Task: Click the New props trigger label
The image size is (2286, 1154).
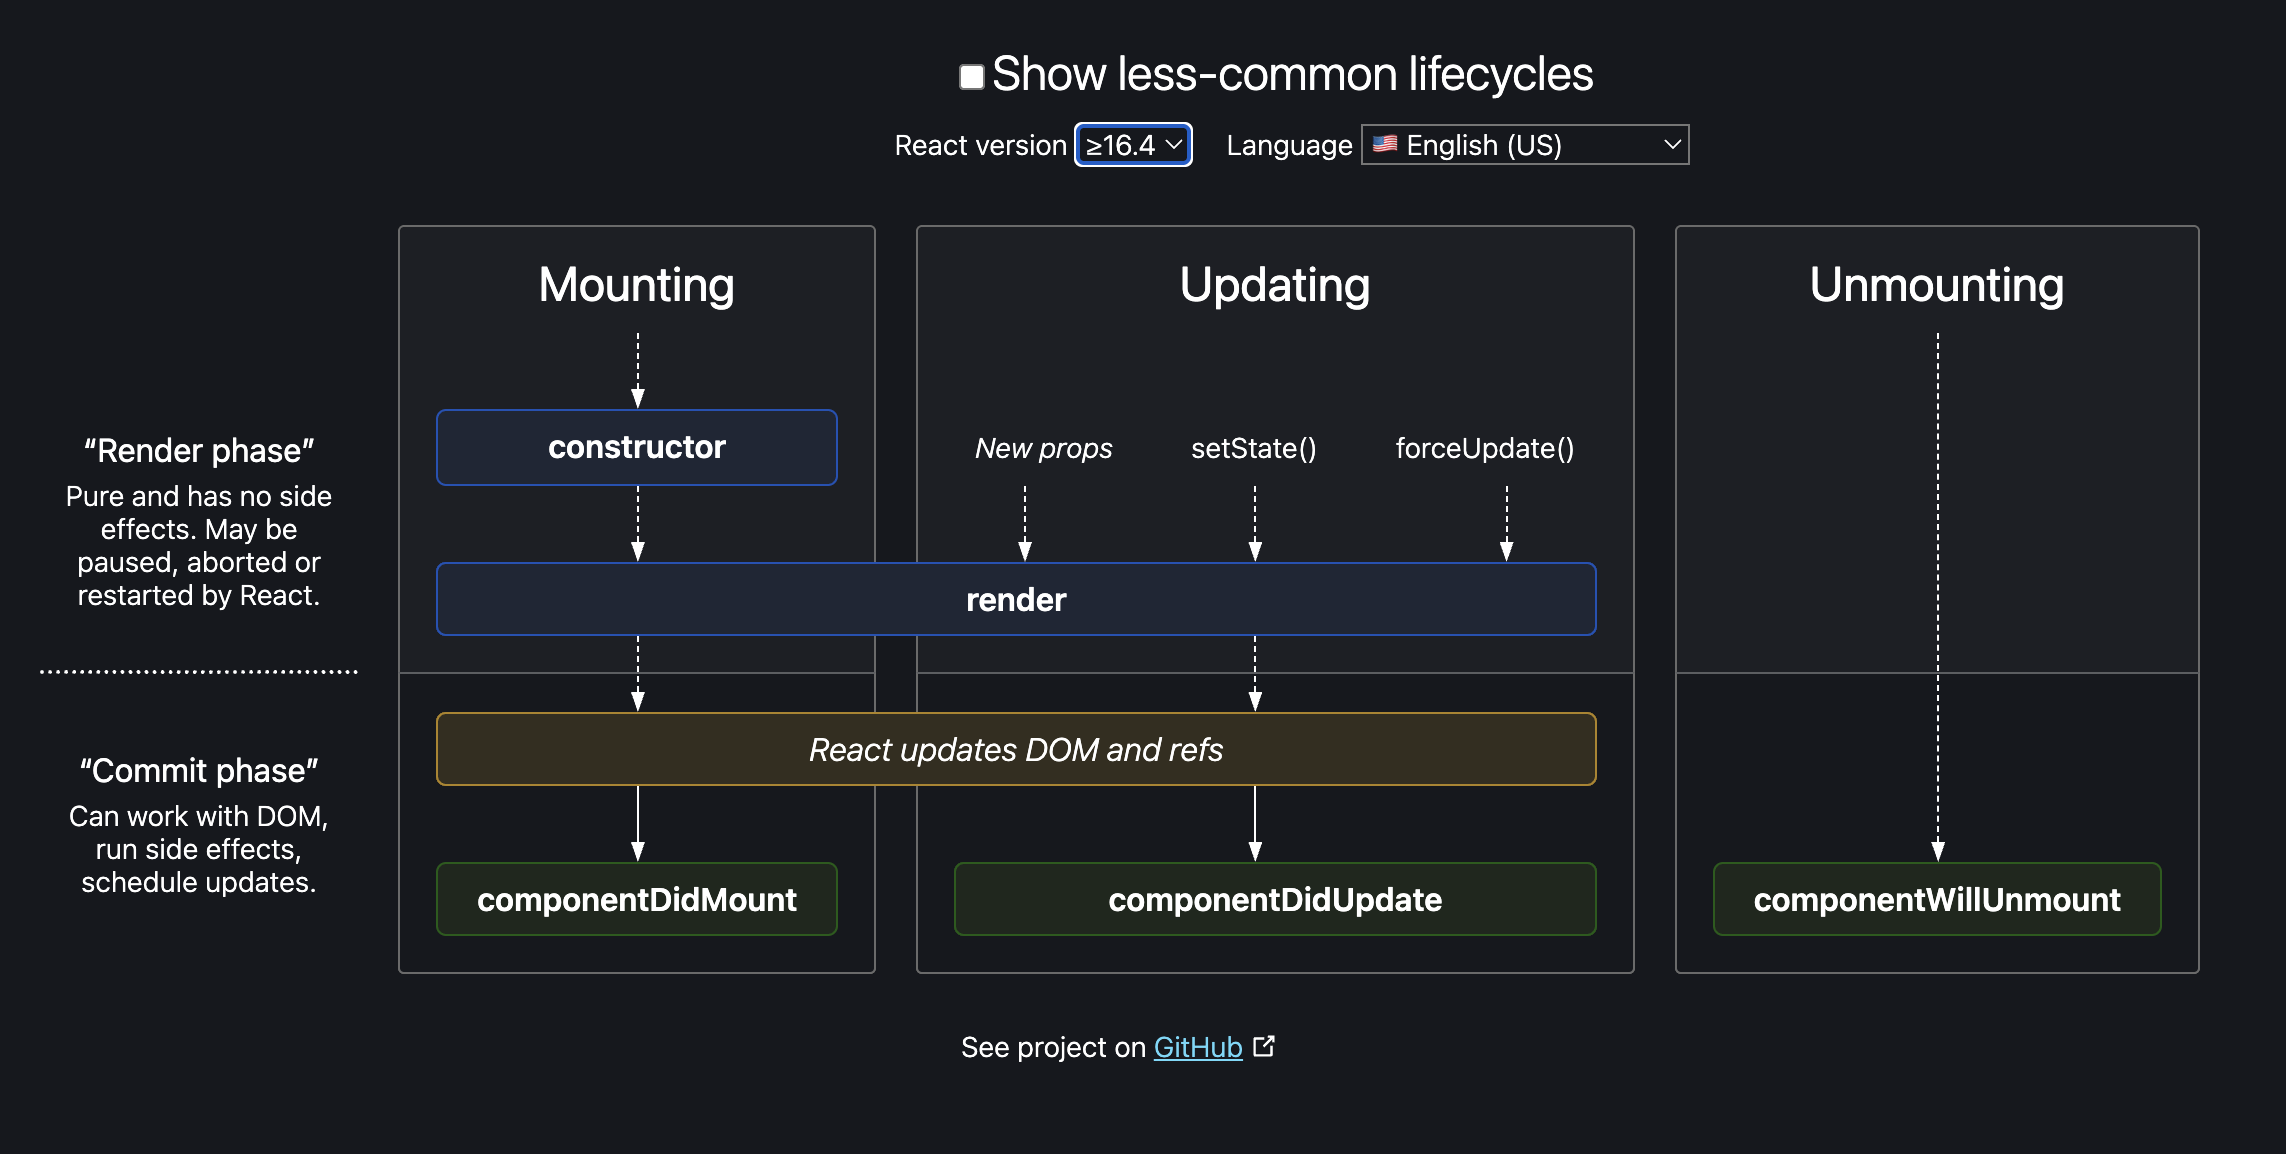Action: tap(1043, 448)
